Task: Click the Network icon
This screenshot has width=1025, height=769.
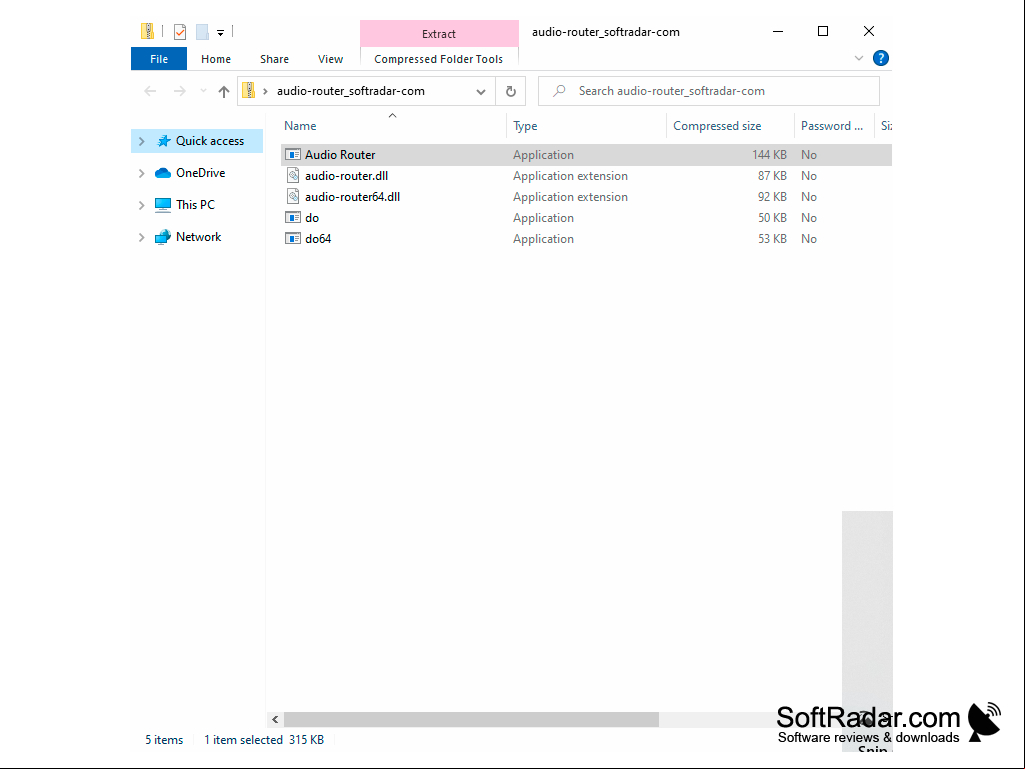Action: pyautogui.click(x=163, y=237)
